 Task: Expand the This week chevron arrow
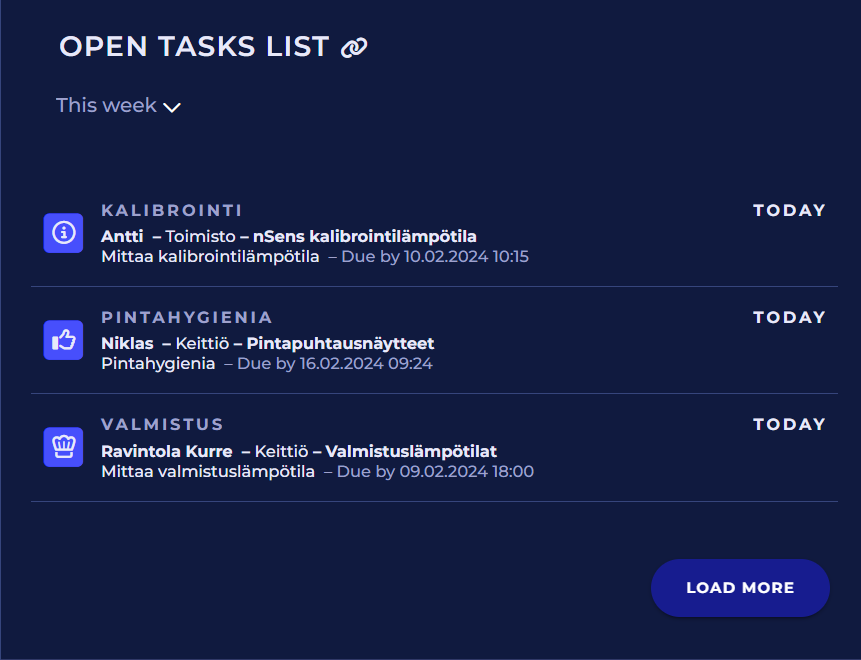[x=172, y=107]
